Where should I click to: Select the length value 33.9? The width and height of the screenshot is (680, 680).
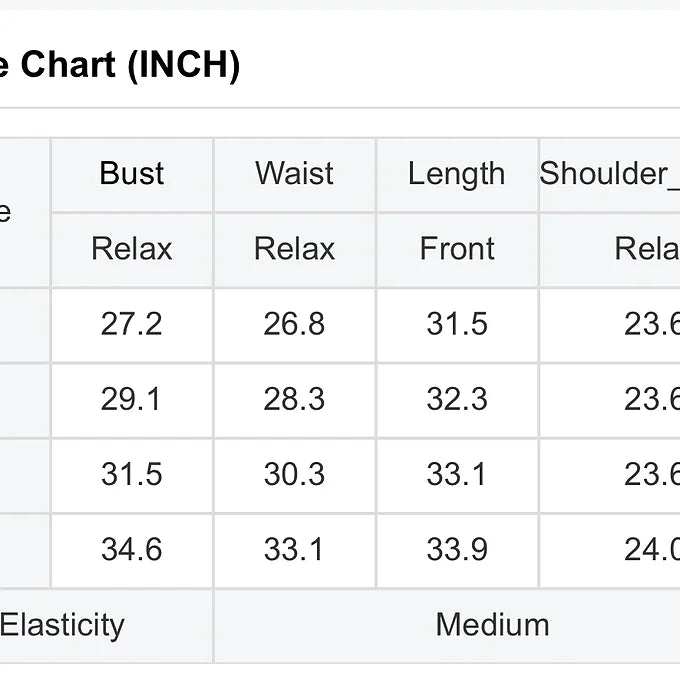point(457,549)
